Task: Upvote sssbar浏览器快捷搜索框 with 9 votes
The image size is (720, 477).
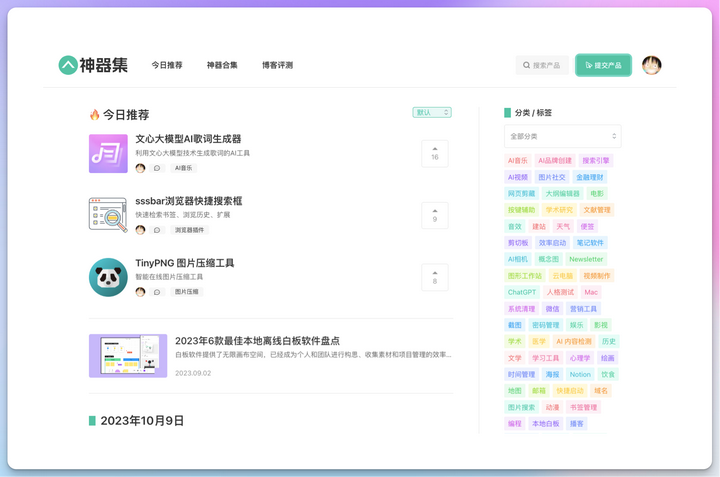Action: [x=435, y=215]
